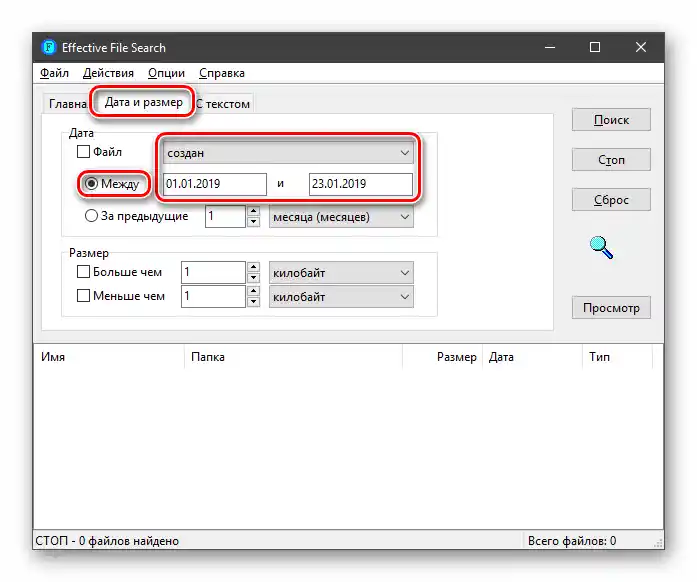Click the Больше чем number field
Screen dimensions: 697x582
[x=213, y=272]
